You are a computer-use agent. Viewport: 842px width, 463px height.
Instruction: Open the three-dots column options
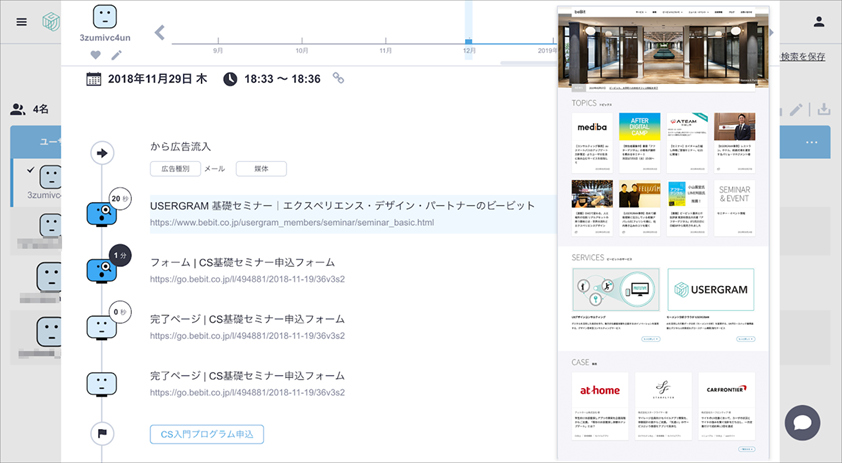pyautogui.click(x=811, y=142)
